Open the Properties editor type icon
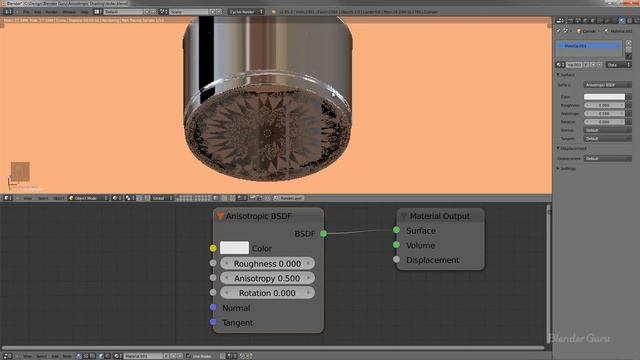Screen dimensions: 640x360 point(560,20)
